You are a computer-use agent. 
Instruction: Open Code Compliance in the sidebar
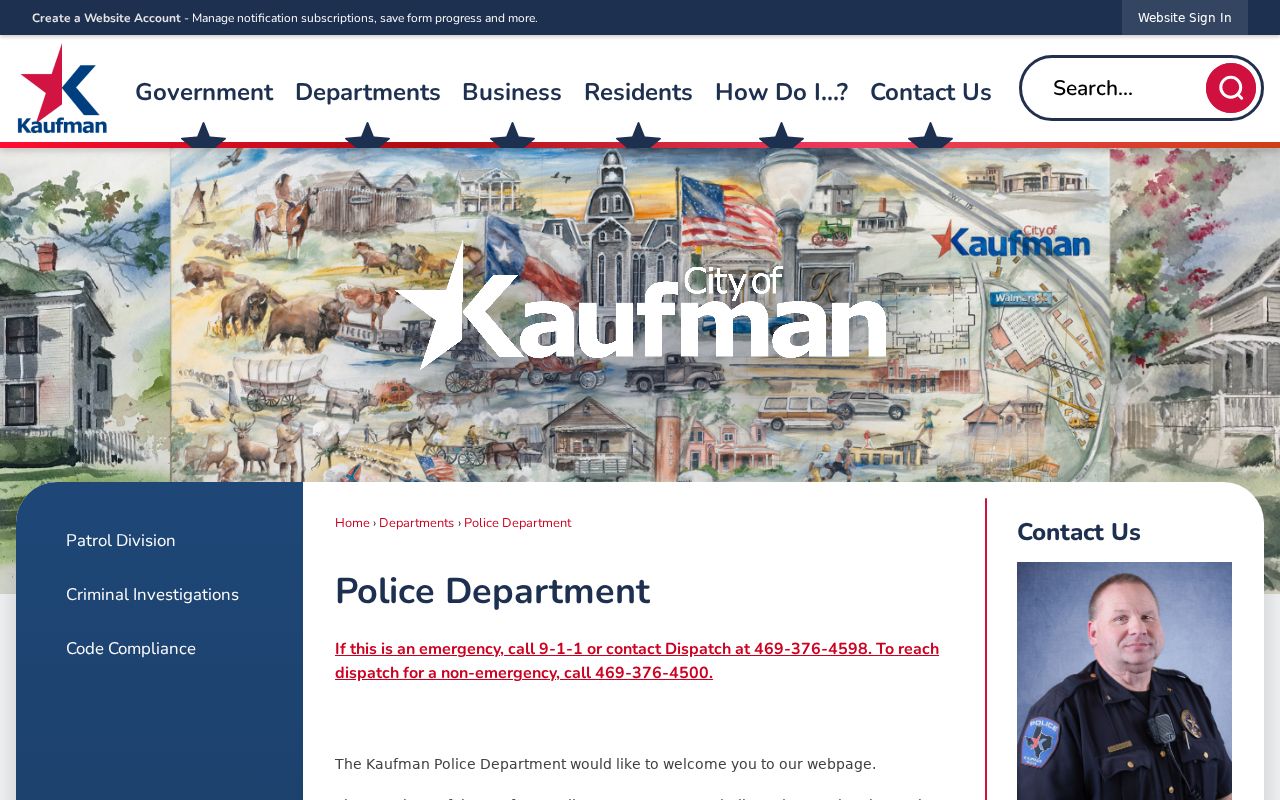point(131,648)
